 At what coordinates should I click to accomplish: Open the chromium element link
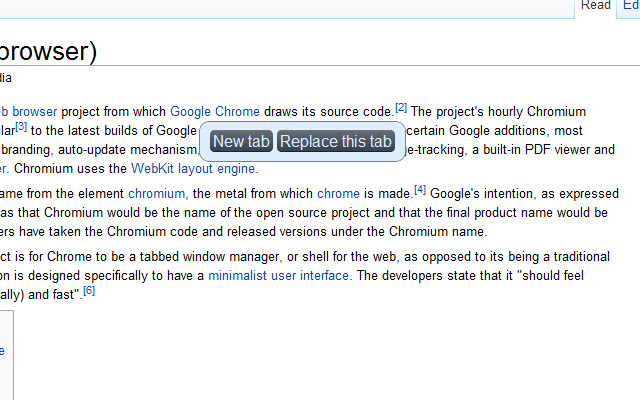click(156, 193)
